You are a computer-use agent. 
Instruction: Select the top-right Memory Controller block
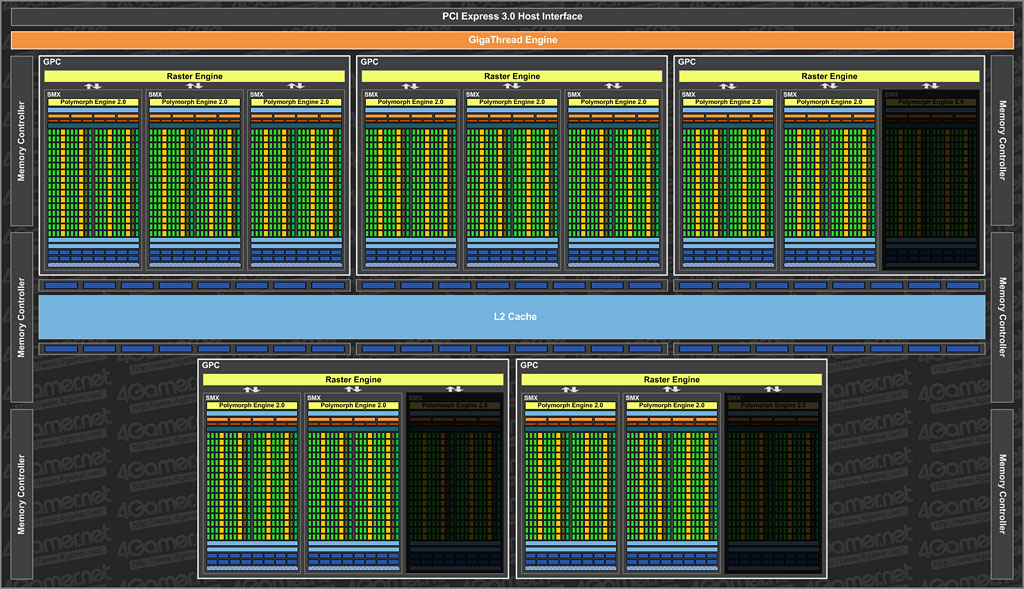[x=1003, y=140]
